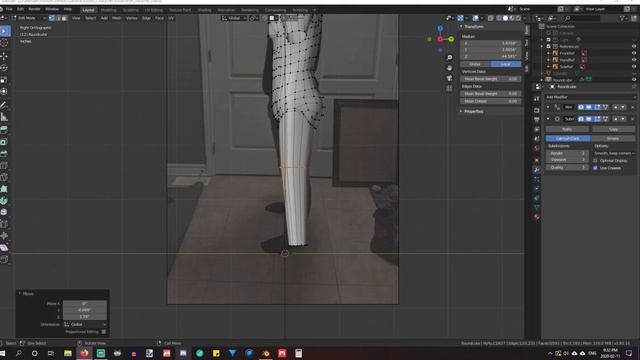Screen dimensions: 640x360
Task: Select the Bevel tool
Action: [x=4, y=153]
